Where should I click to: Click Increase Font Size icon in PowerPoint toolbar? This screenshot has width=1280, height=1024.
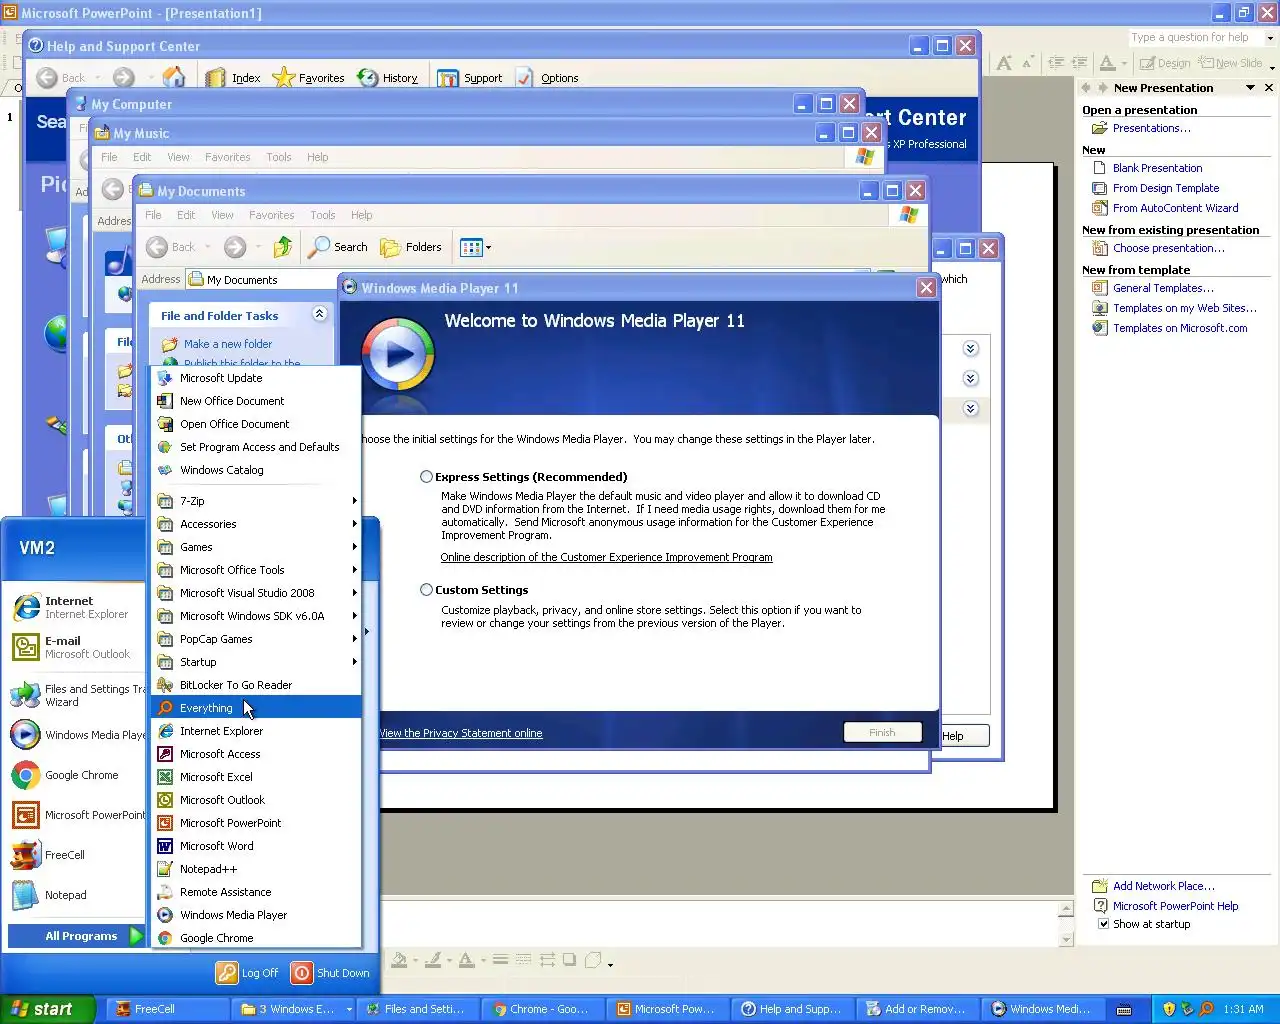coord(1004,62)
